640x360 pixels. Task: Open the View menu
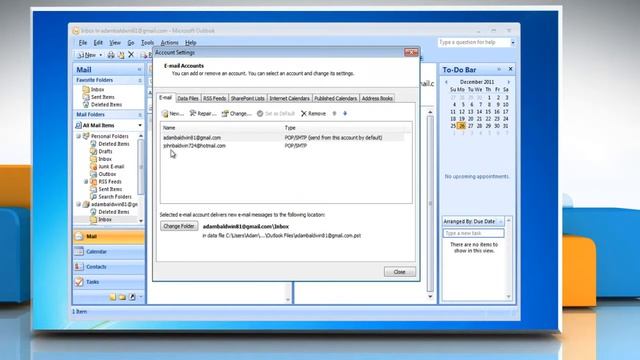coord(115,42)
